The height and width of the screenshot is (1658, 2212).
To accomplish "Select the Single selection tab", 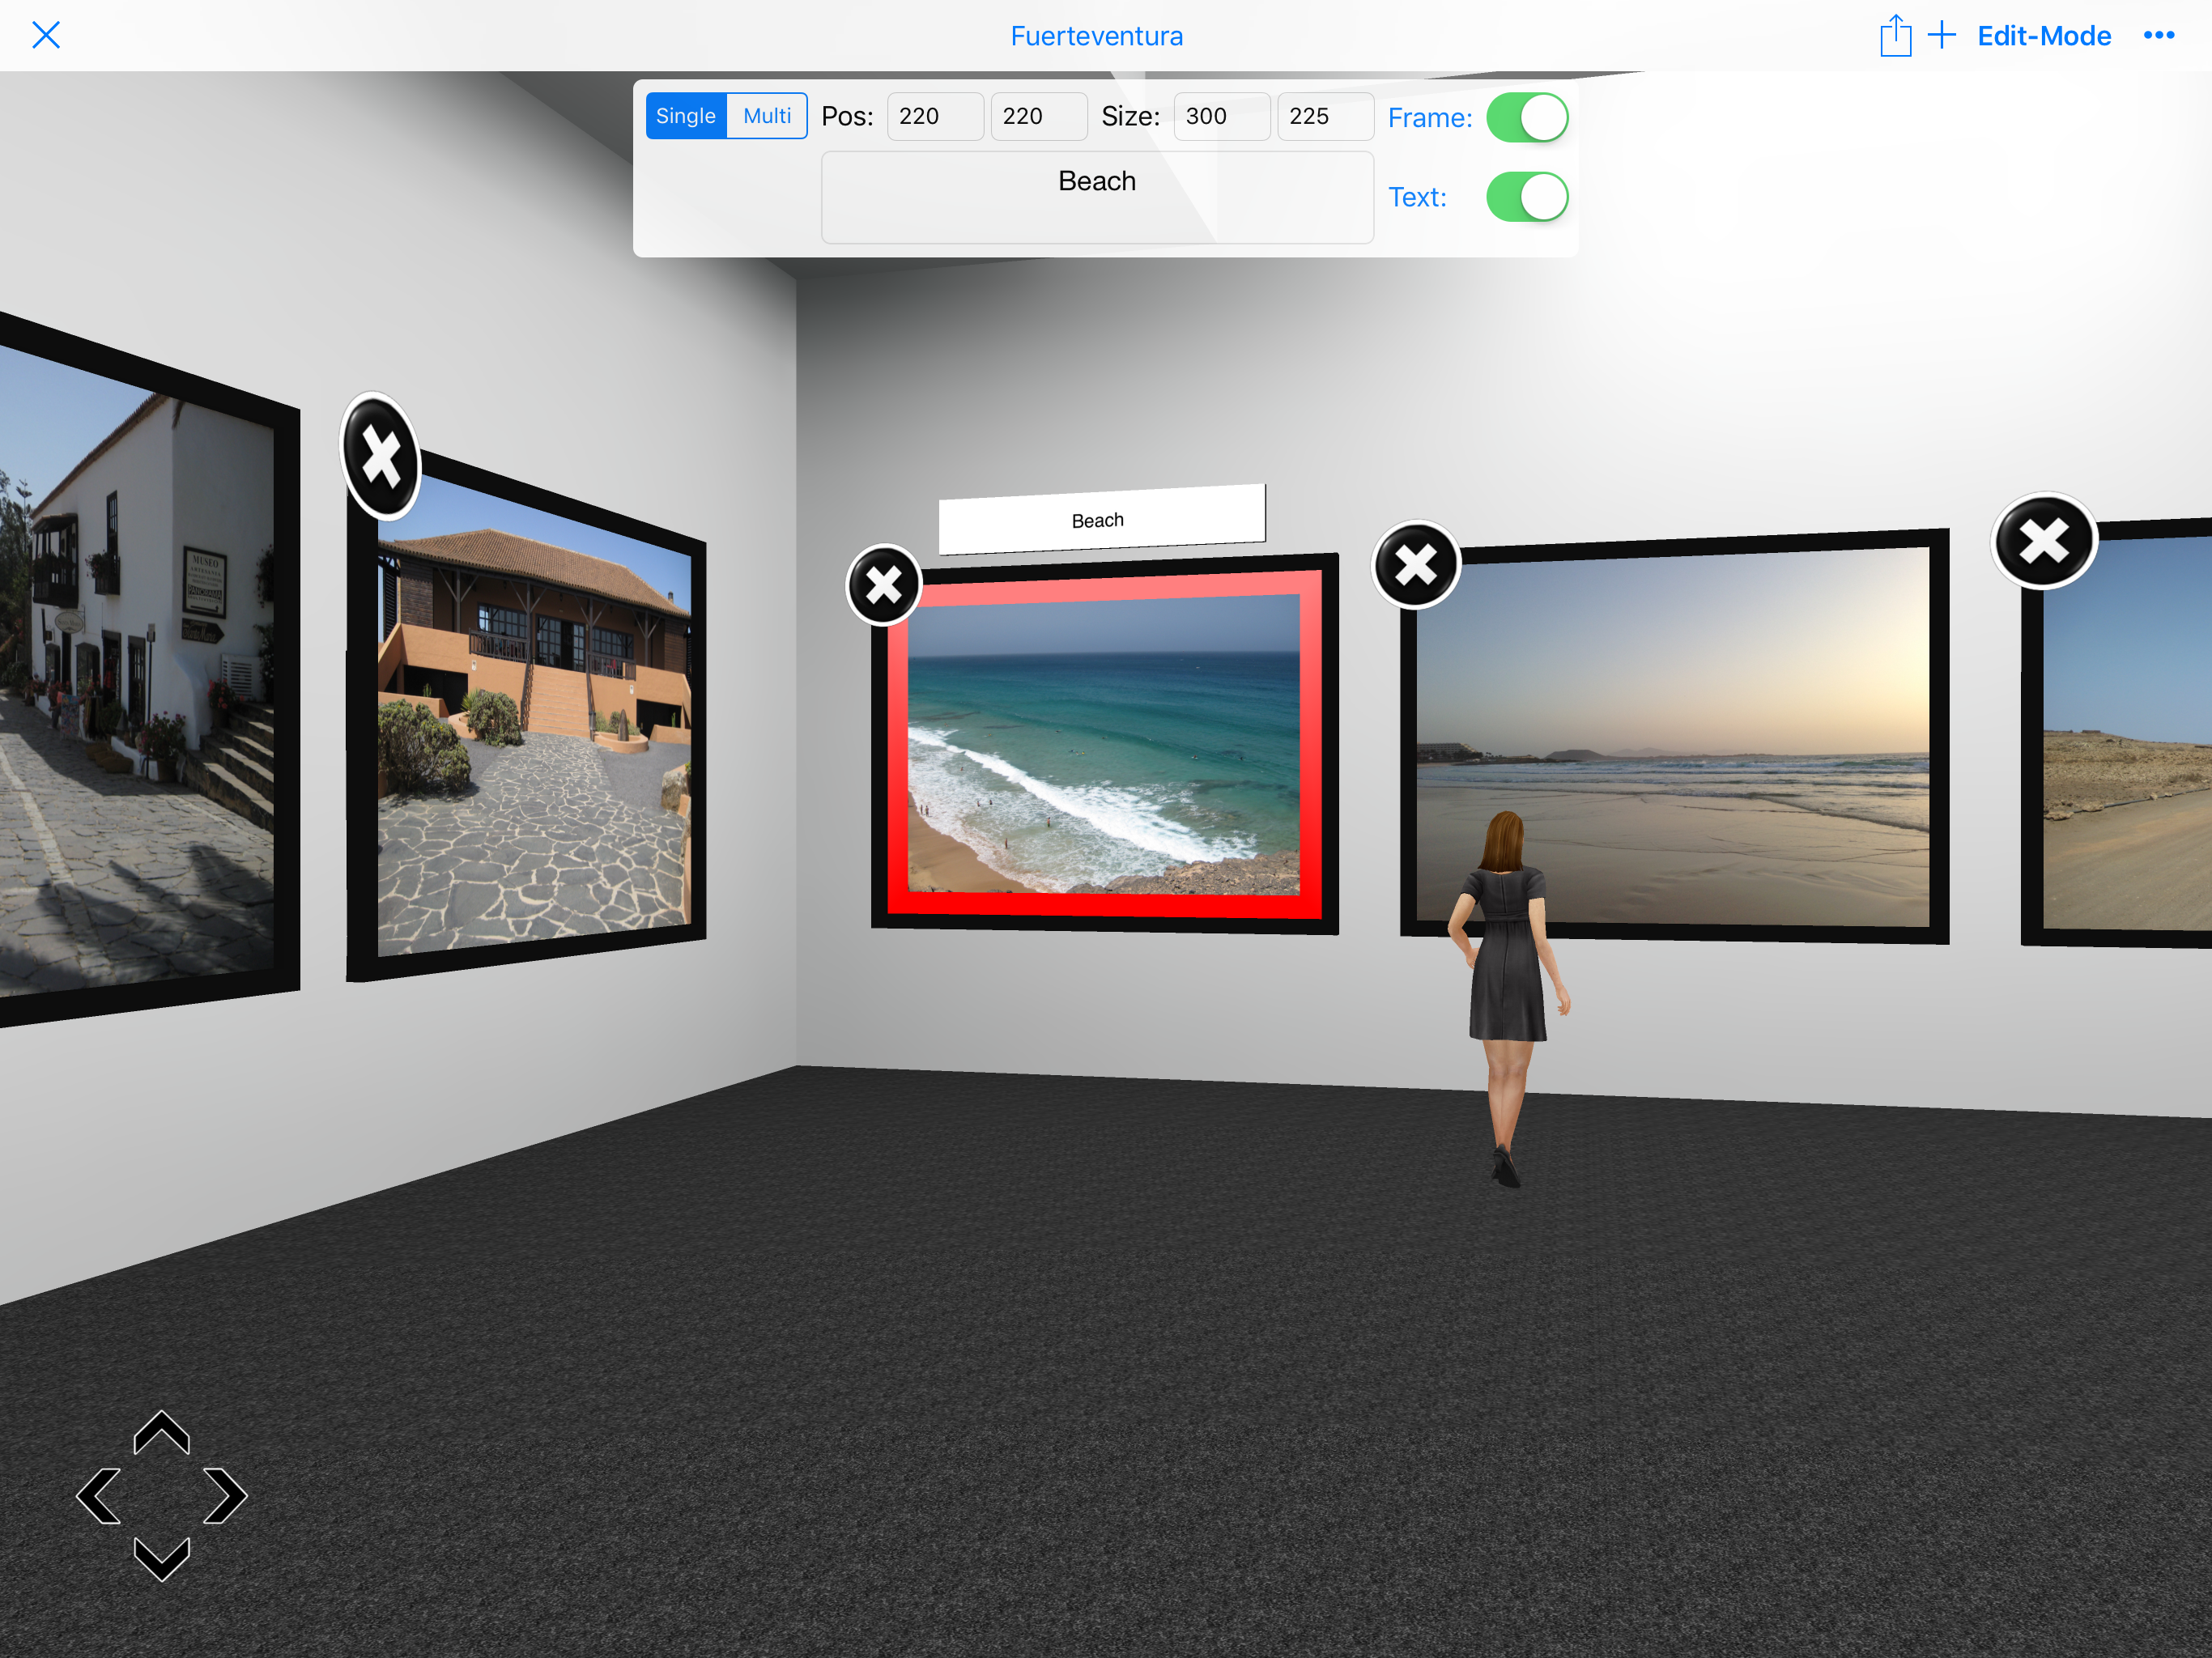I will [686, 116].
